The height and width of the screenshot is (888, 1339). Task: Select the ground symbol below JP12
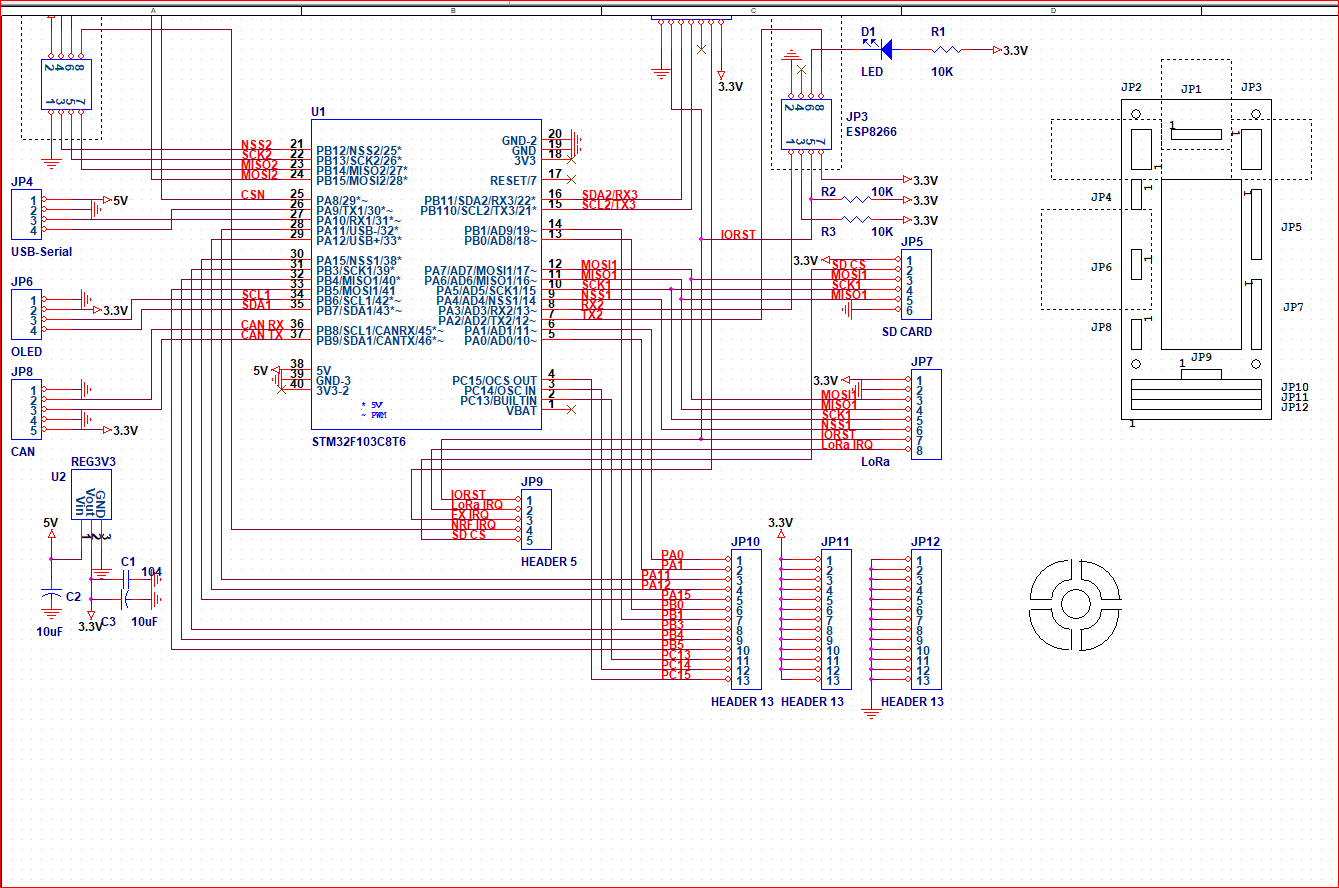pyautogui.click(x=871, y=714)
